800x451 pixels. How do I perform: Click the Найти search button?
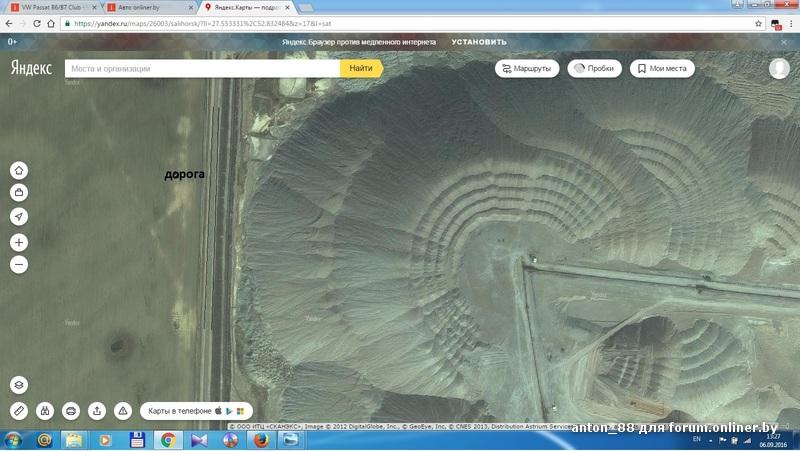[x=361, y=68]
